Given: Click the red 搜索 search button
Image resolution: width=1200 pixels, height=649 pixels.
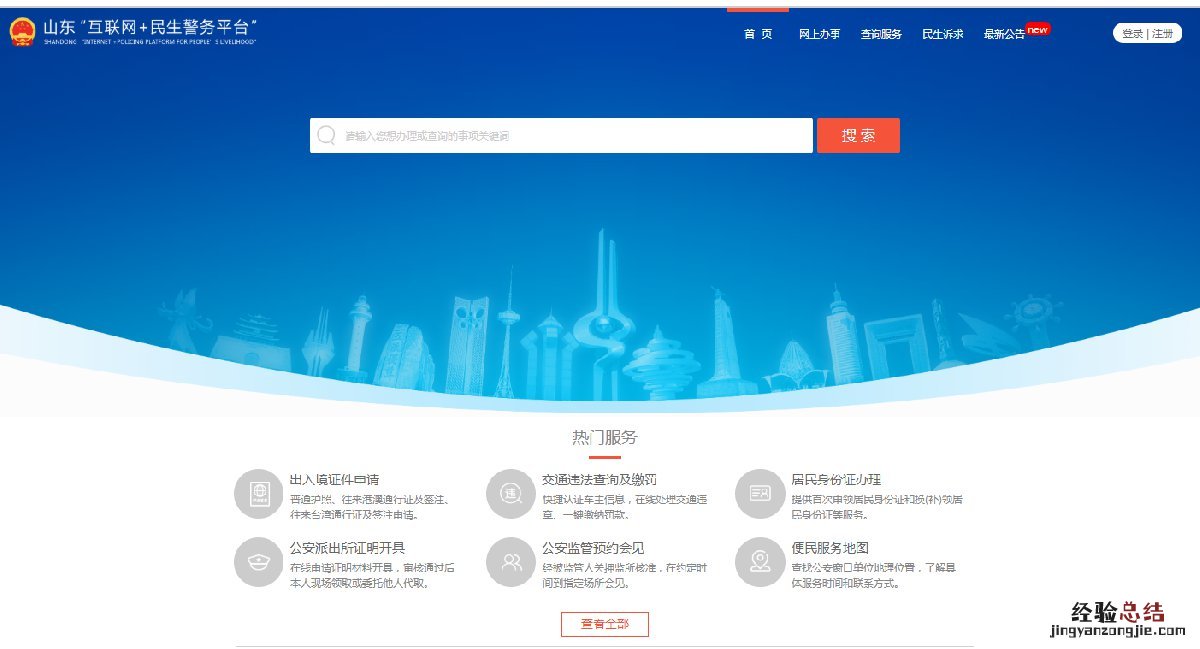Looking at the screenshot, I should point(858,136).
